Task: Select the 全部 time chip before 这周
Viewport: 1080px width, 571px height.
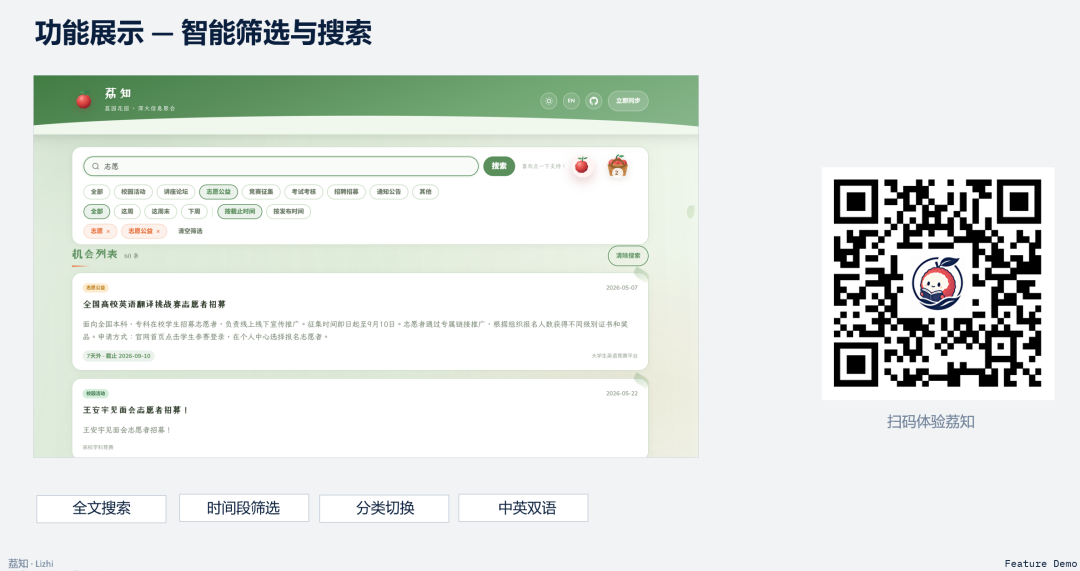Action: [x=97, y=211]
